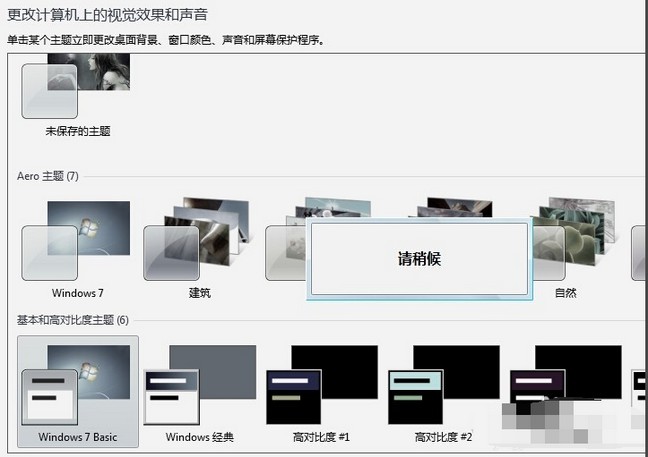
Task: Choose the 高对比度 #1 theme
Action: click(x=322, y=385)
